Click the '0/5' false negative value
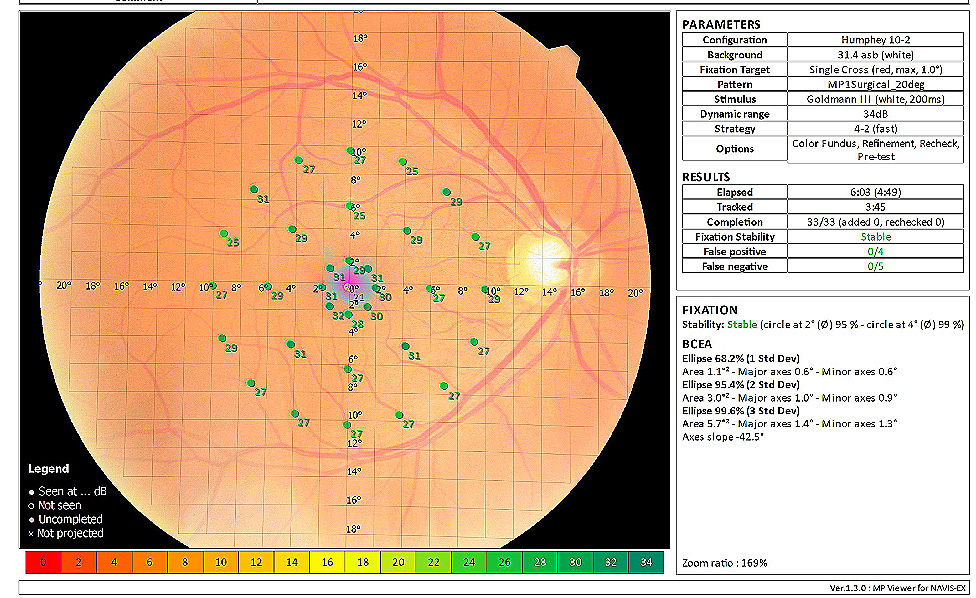The image size is (976, 598). click(875, 266)
